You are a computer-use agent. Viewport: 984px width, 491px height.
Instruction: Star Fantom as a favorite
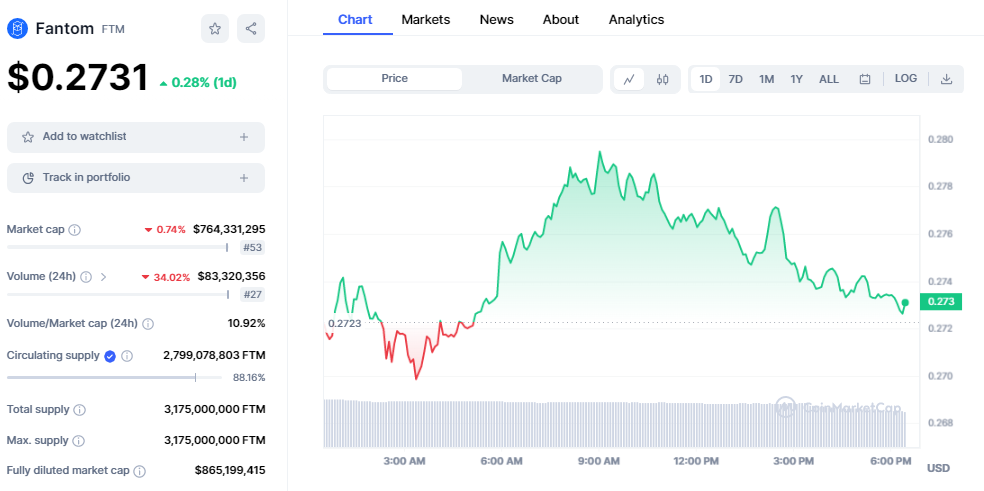tap(215, 28)
